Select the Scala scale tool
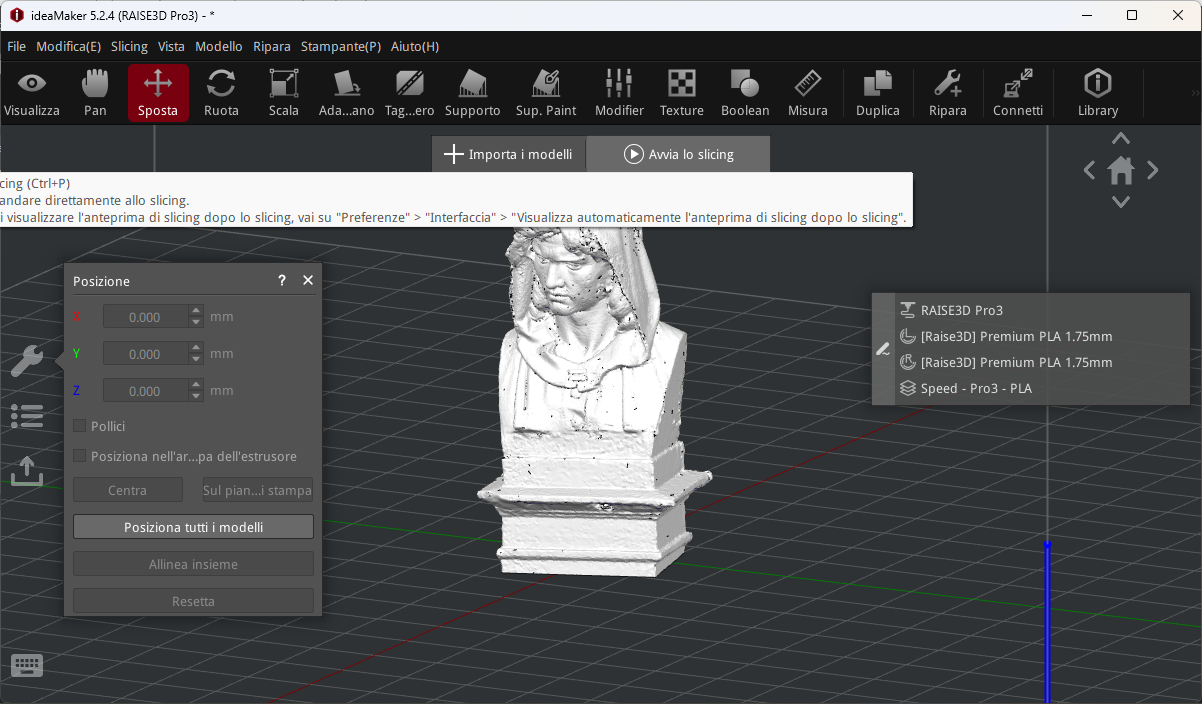The image size is (1202, 704). [284, 93]
